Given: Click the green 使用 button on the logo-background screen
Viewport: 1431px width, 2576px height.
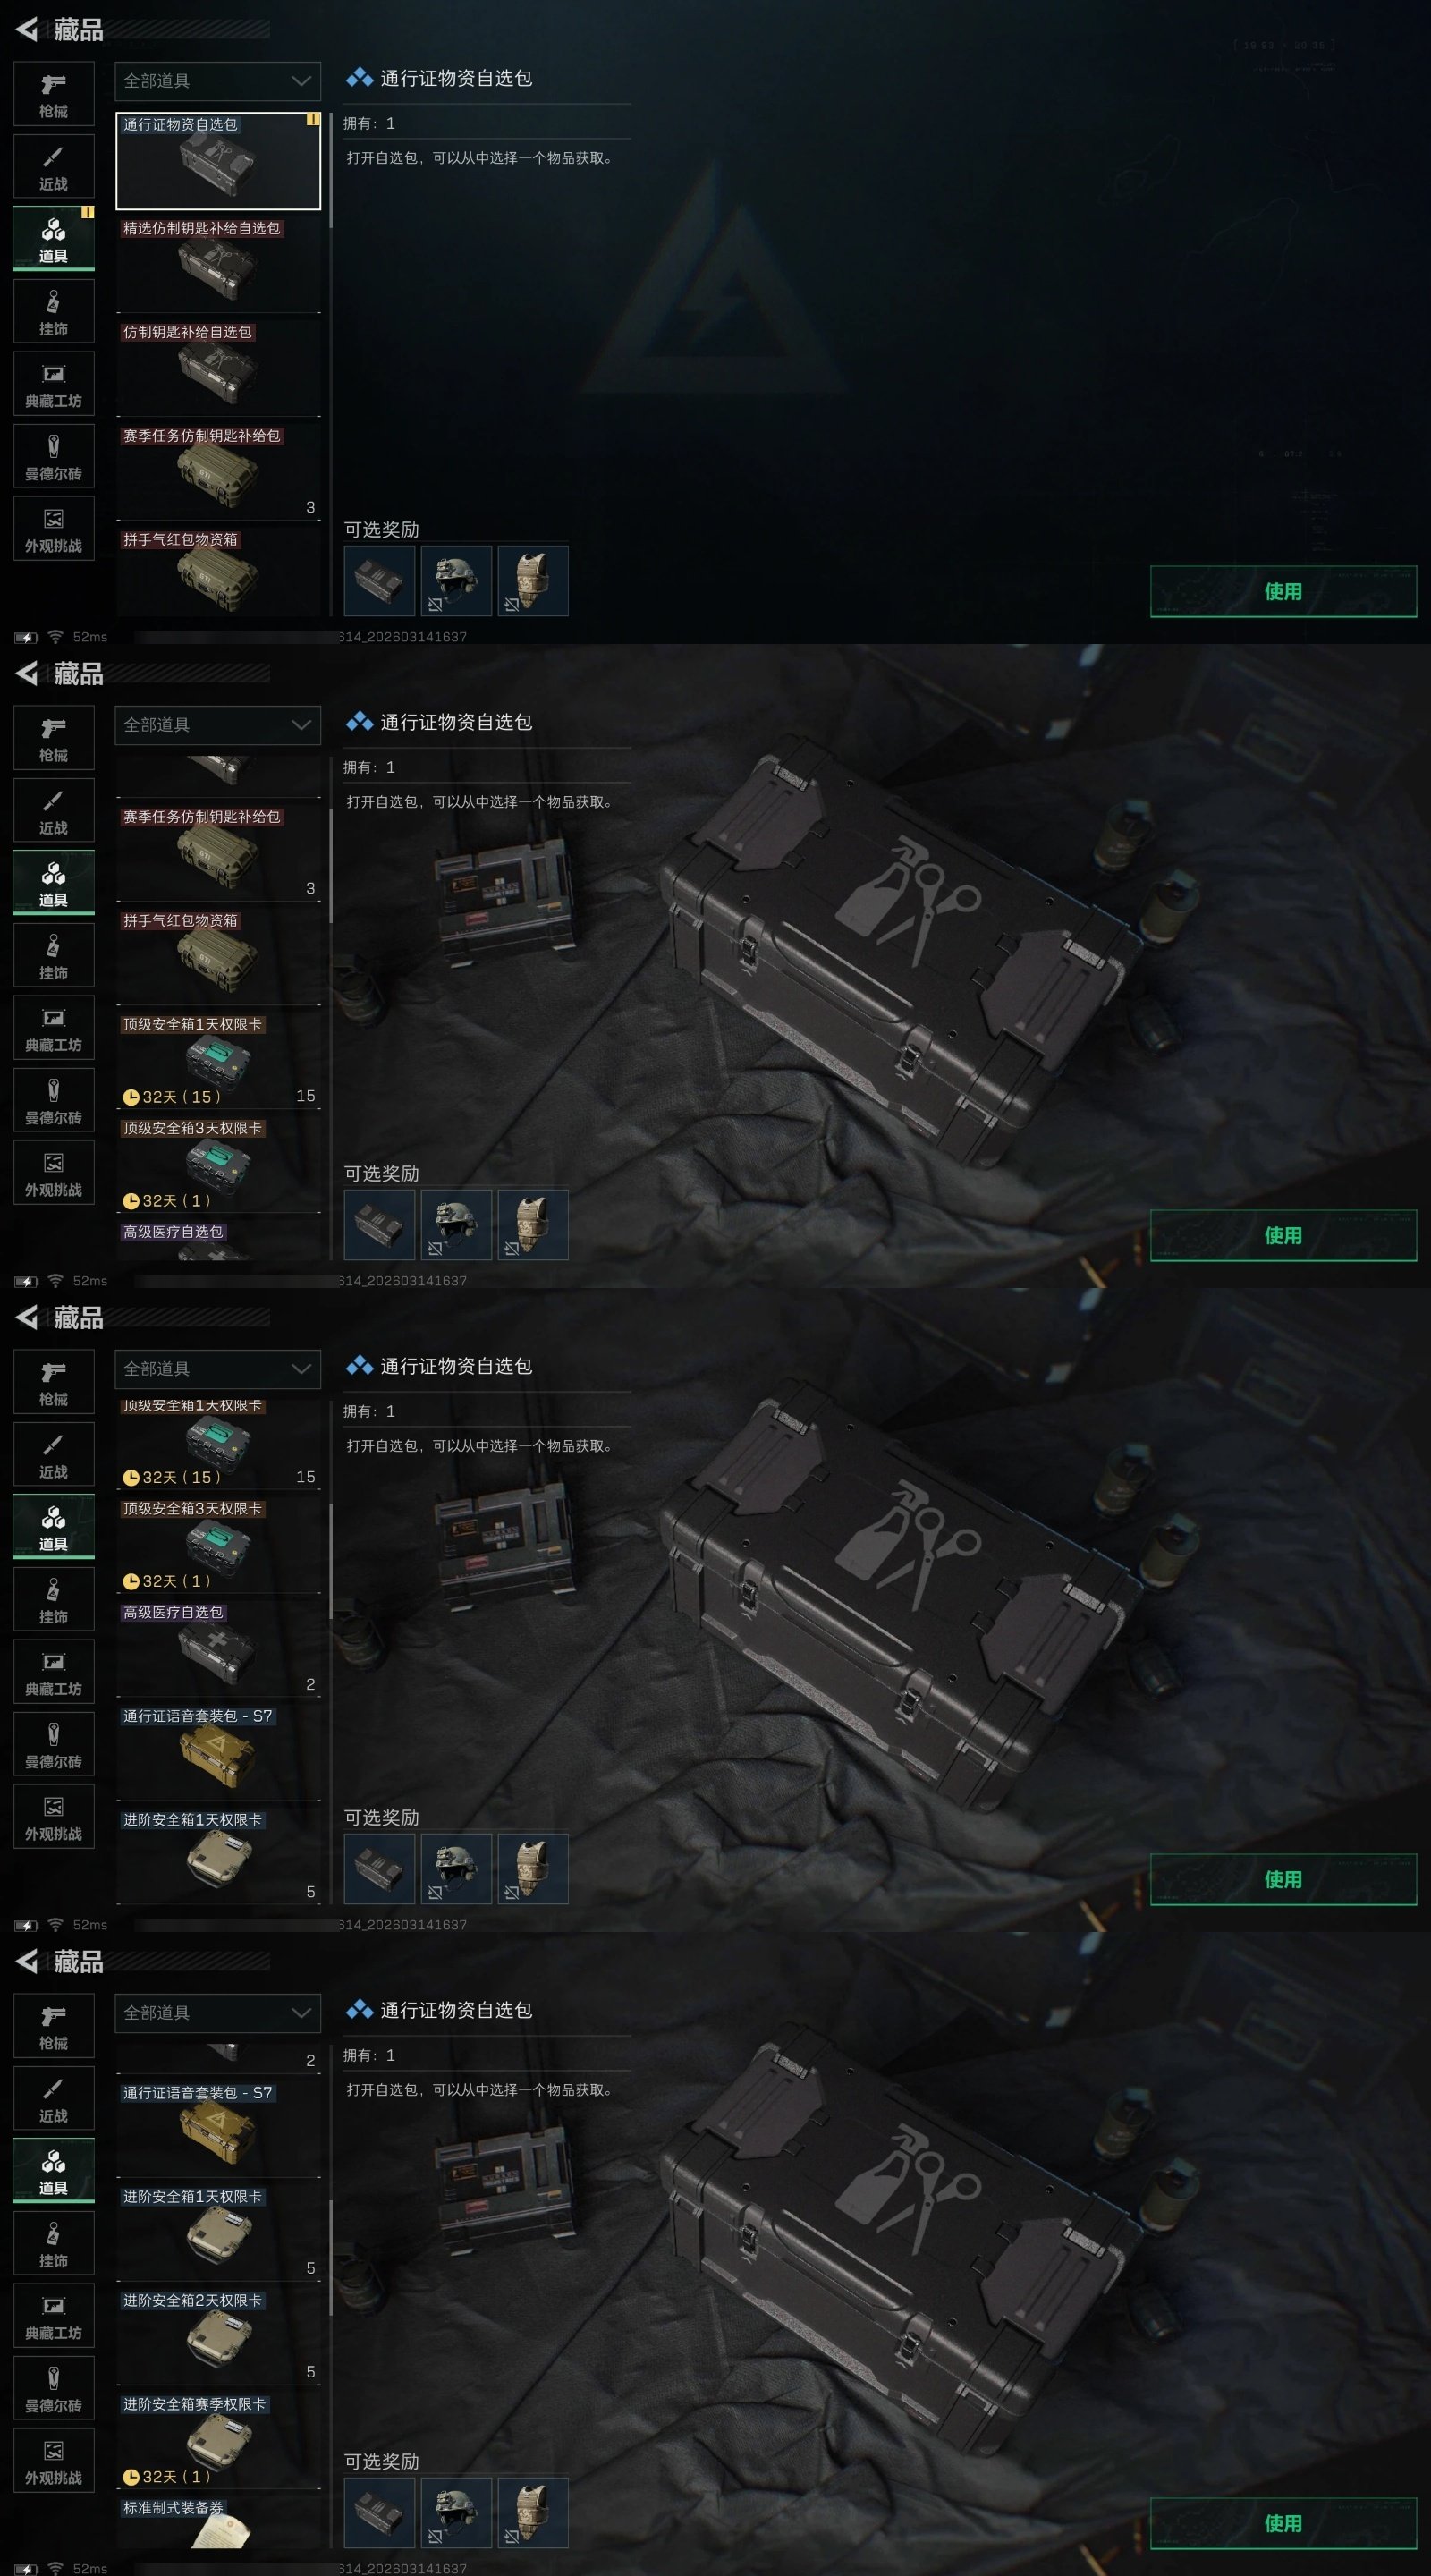Looking at the screenshot, I should (1283, 591).
